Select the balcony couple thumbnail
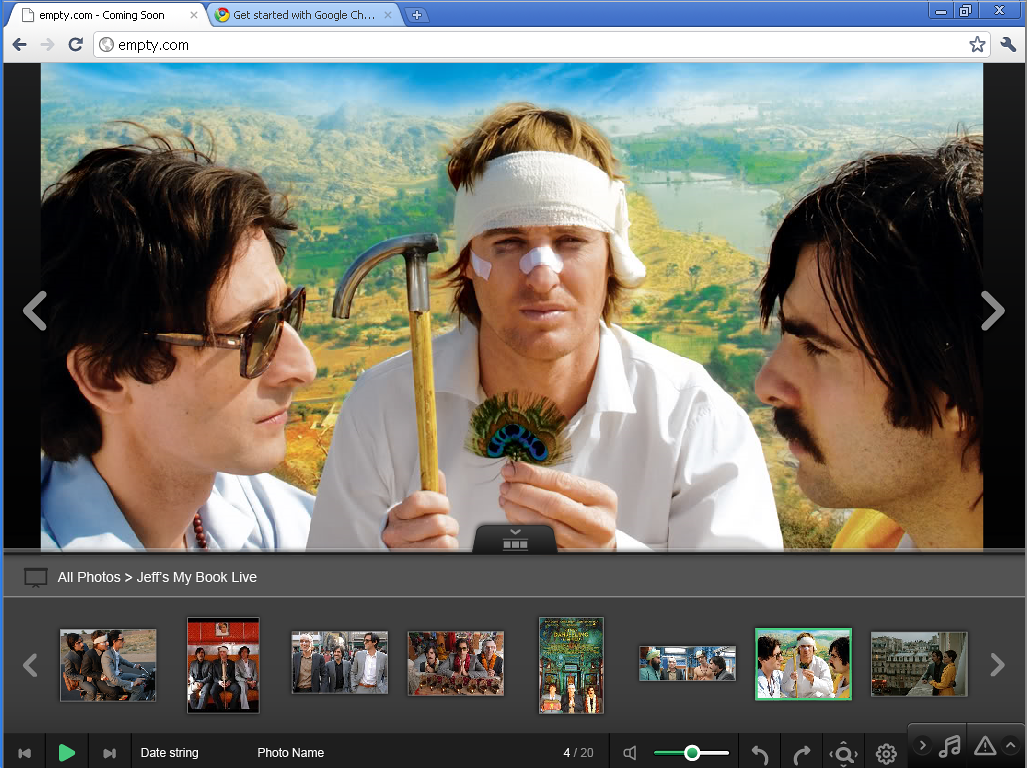The height and width of the screenshot is (768, 1027). tap(919, 664)
